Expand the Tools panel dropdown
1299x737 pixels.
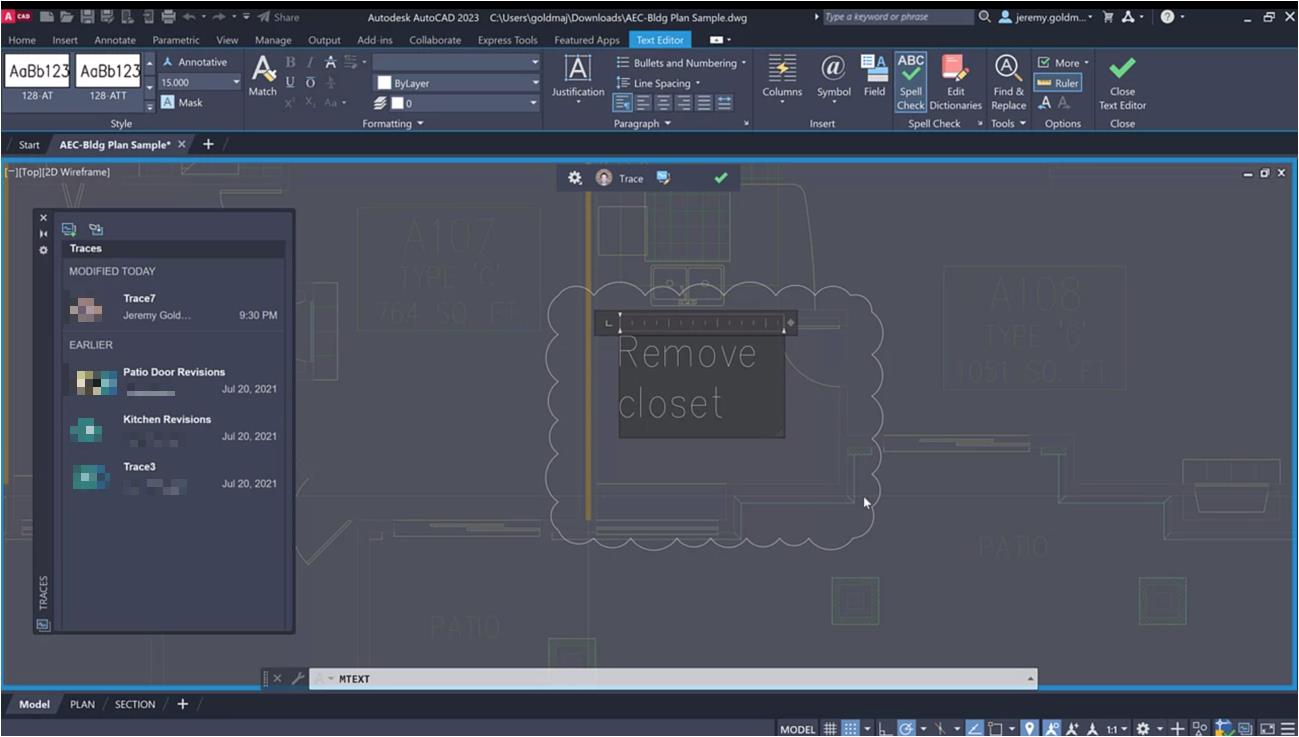[x=1008, y=124]
